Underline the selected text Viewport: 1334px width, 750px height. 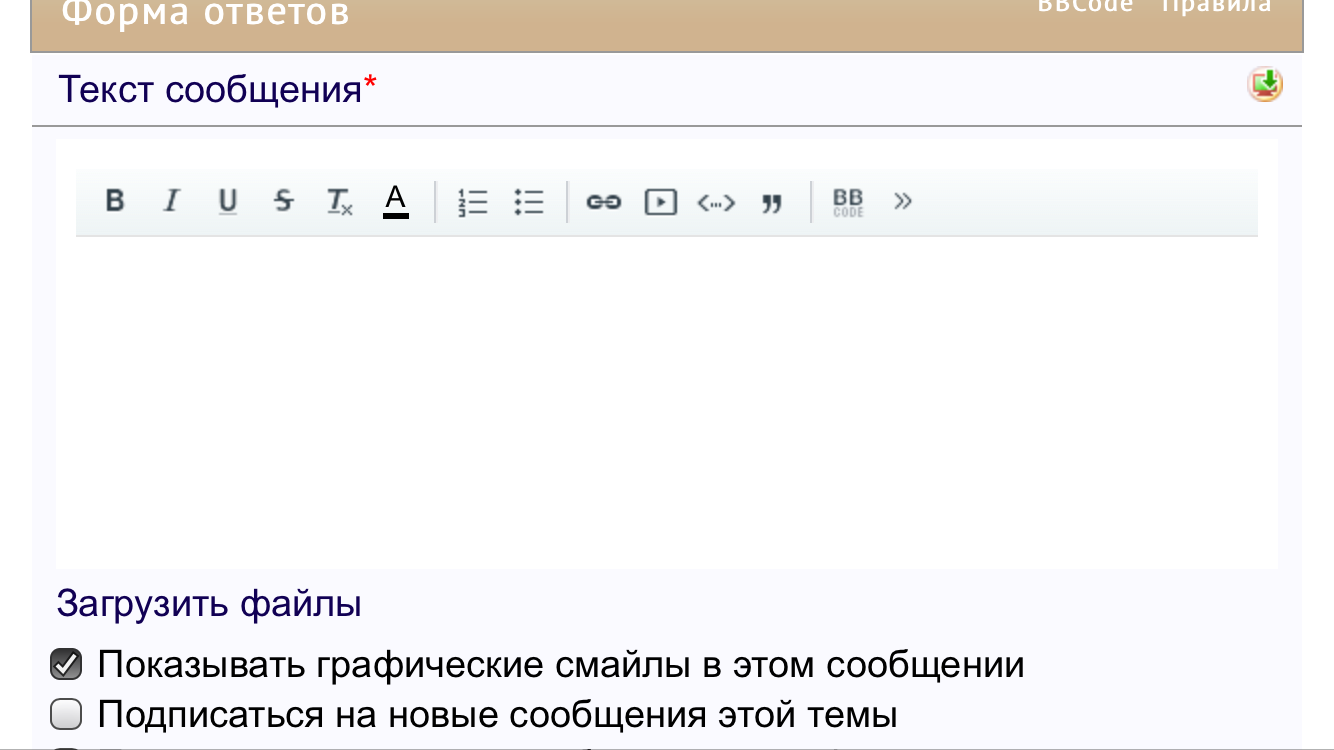[228, 201]
